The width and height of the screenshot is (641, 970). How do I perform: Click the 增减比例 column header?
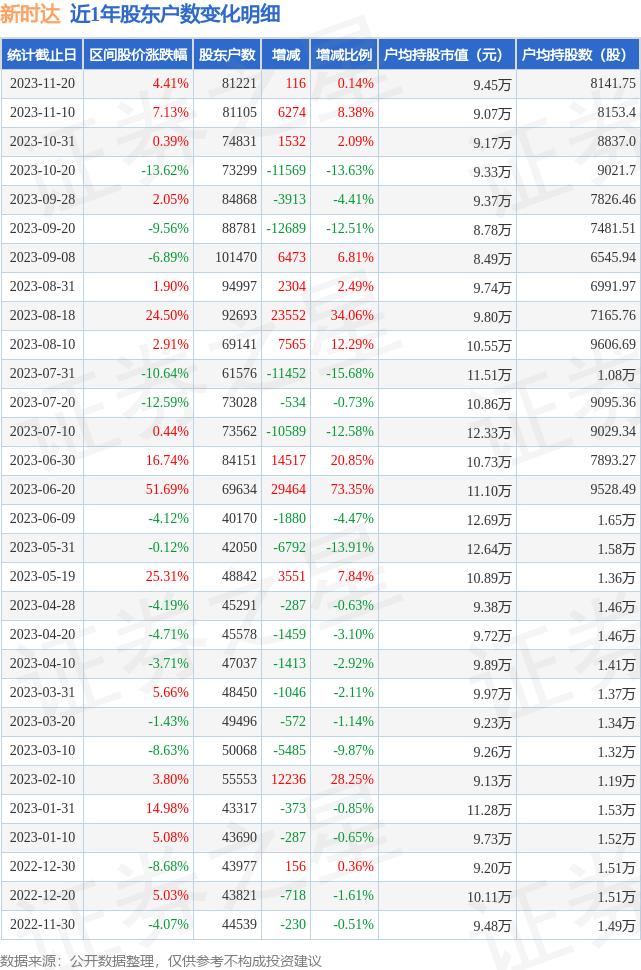[344, 54]
